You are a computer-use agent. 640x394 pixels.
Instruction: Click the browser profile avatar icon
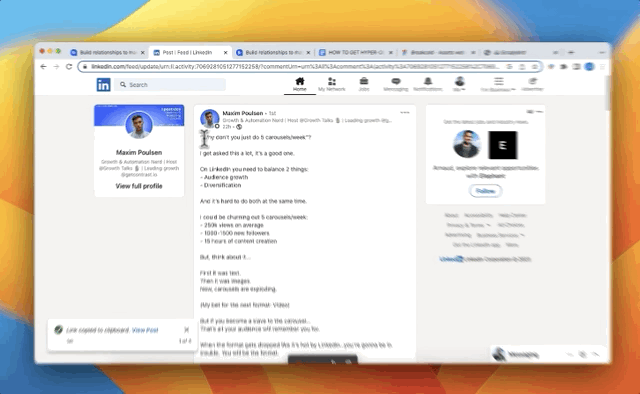tap(589, 67)
